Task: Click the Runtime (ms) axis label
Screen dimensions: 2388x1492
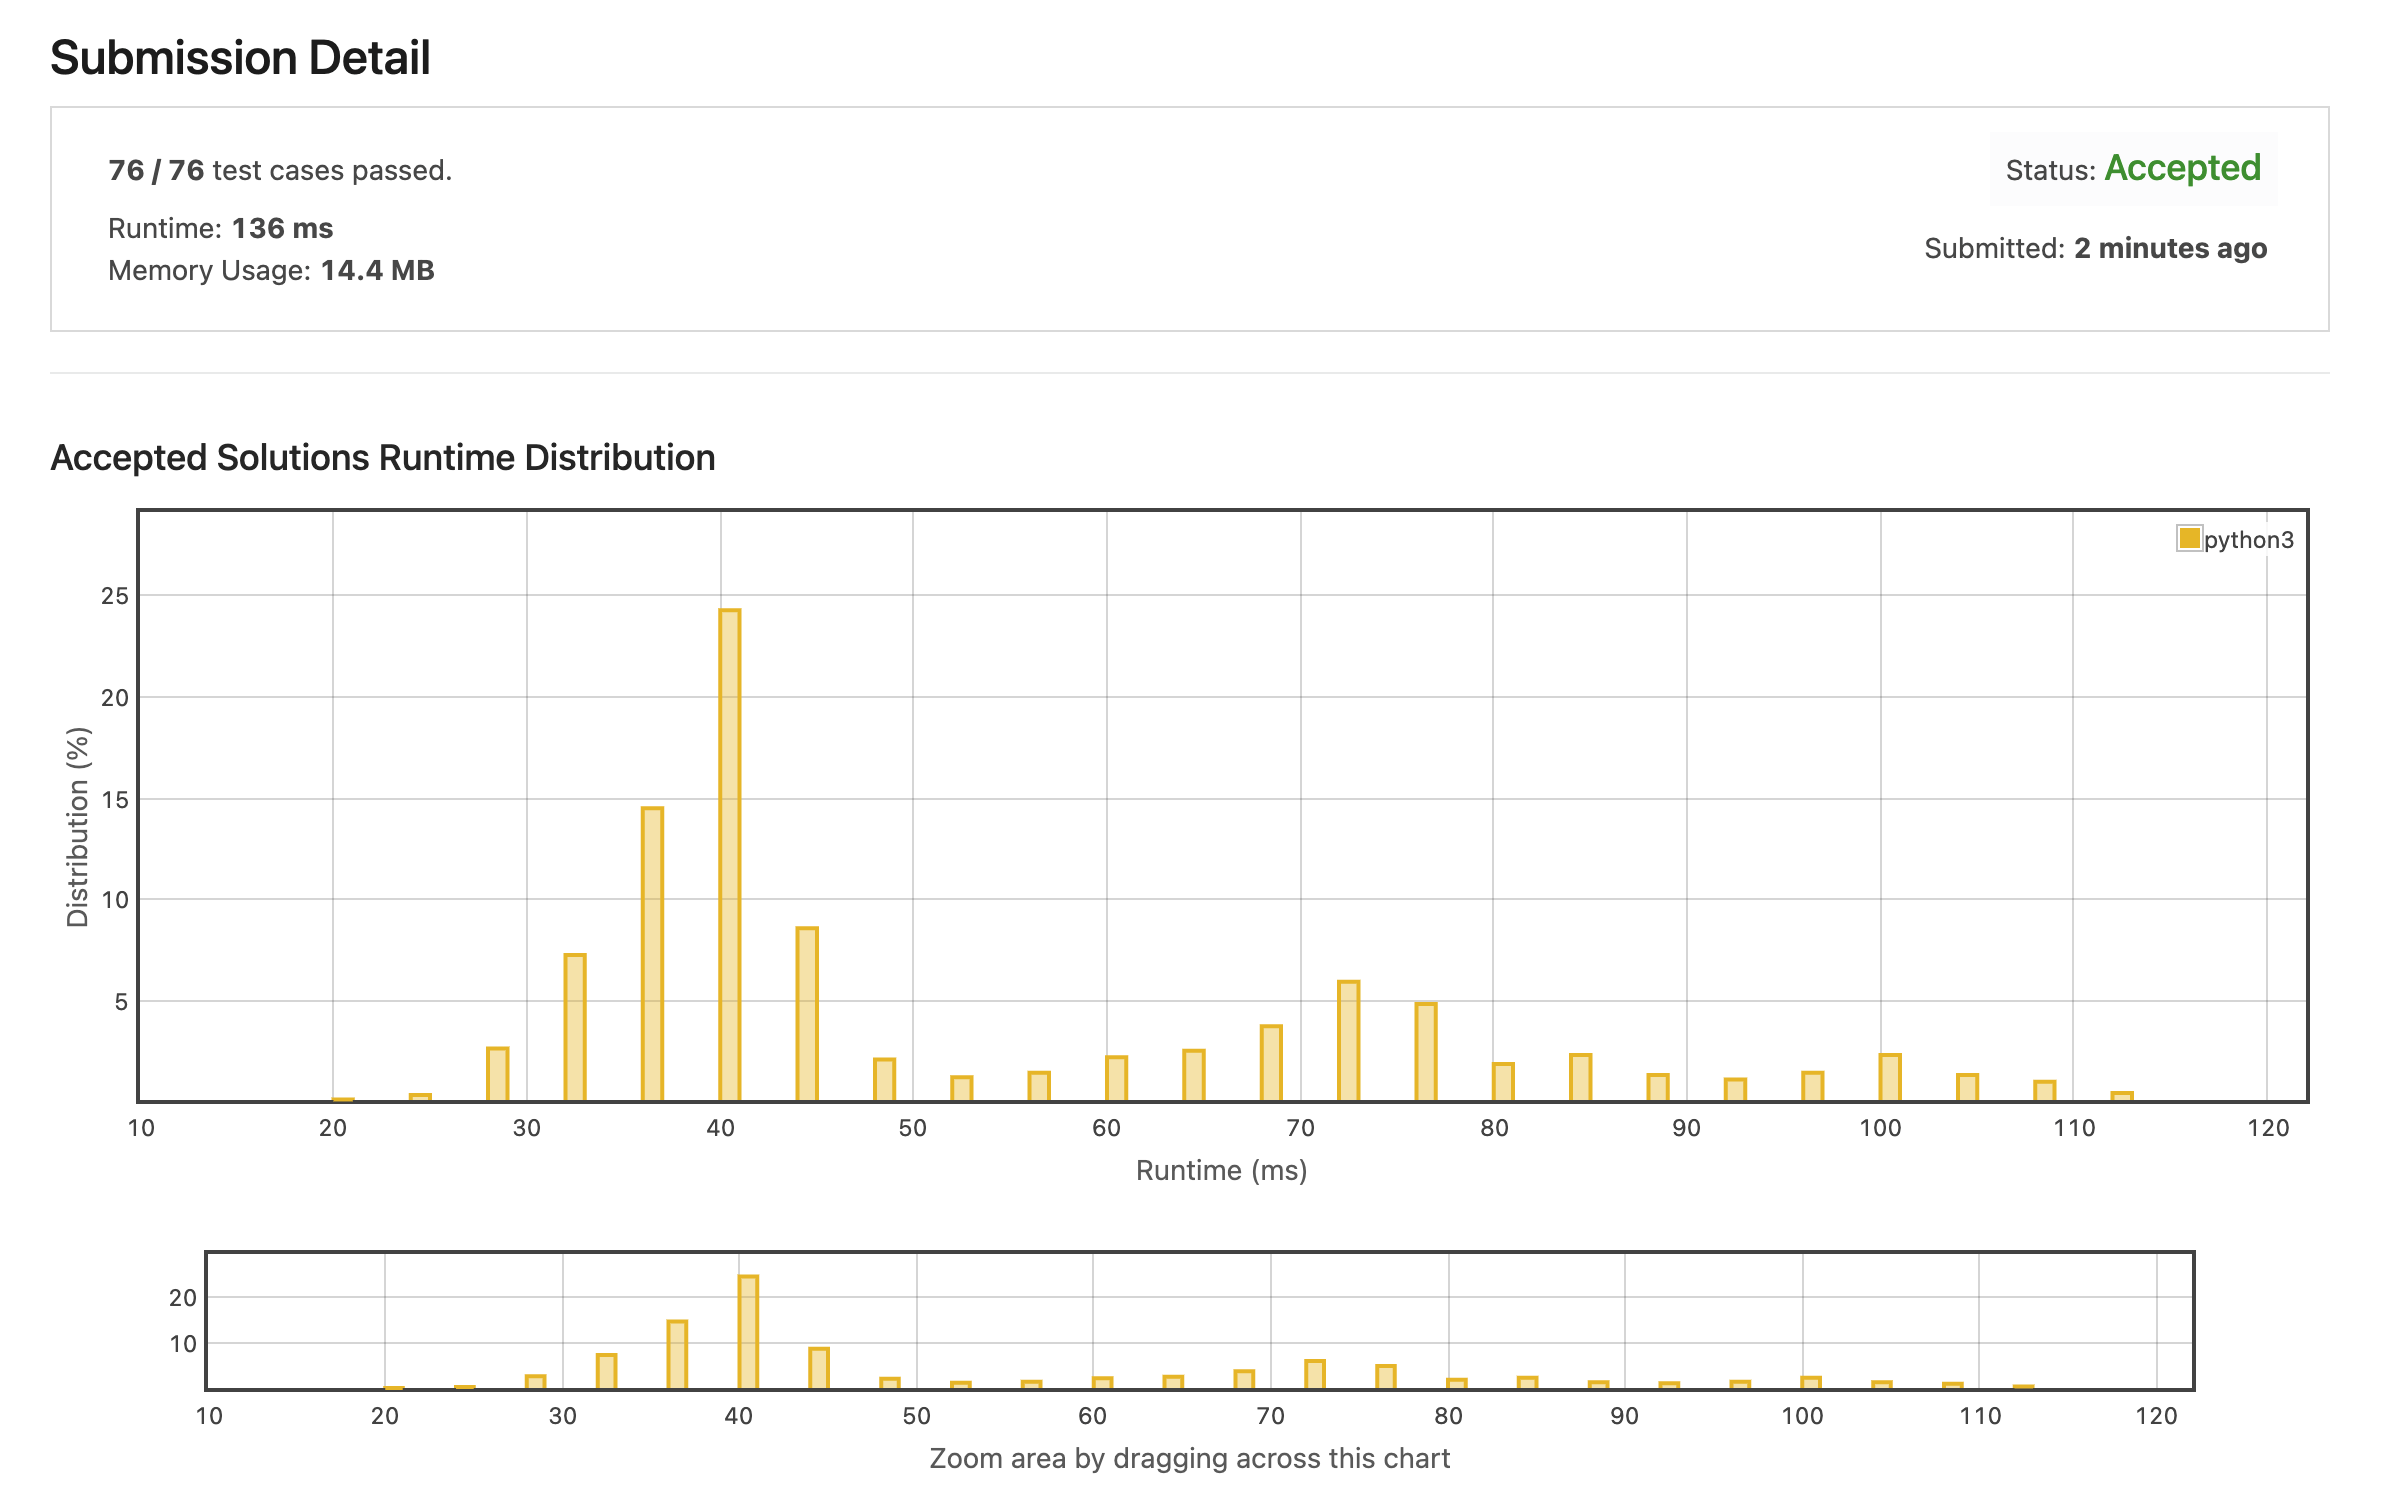Action: tap(1221, 1170)
